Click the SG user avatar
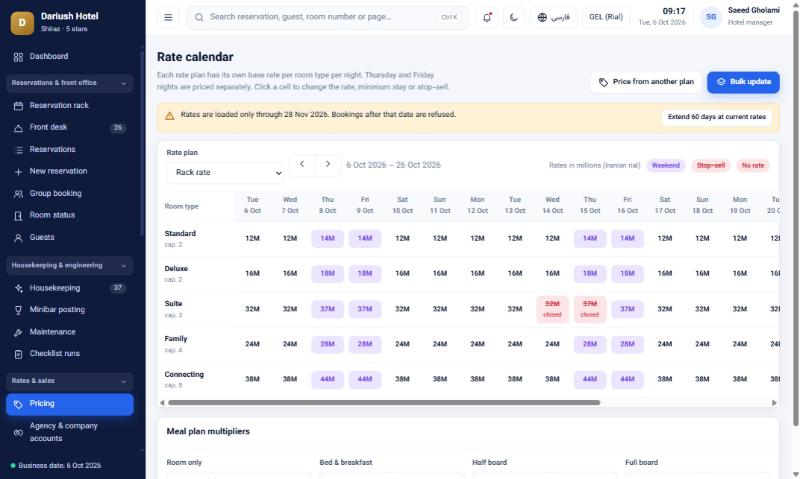Screen dimensions: 800x479 pos(711,17)
